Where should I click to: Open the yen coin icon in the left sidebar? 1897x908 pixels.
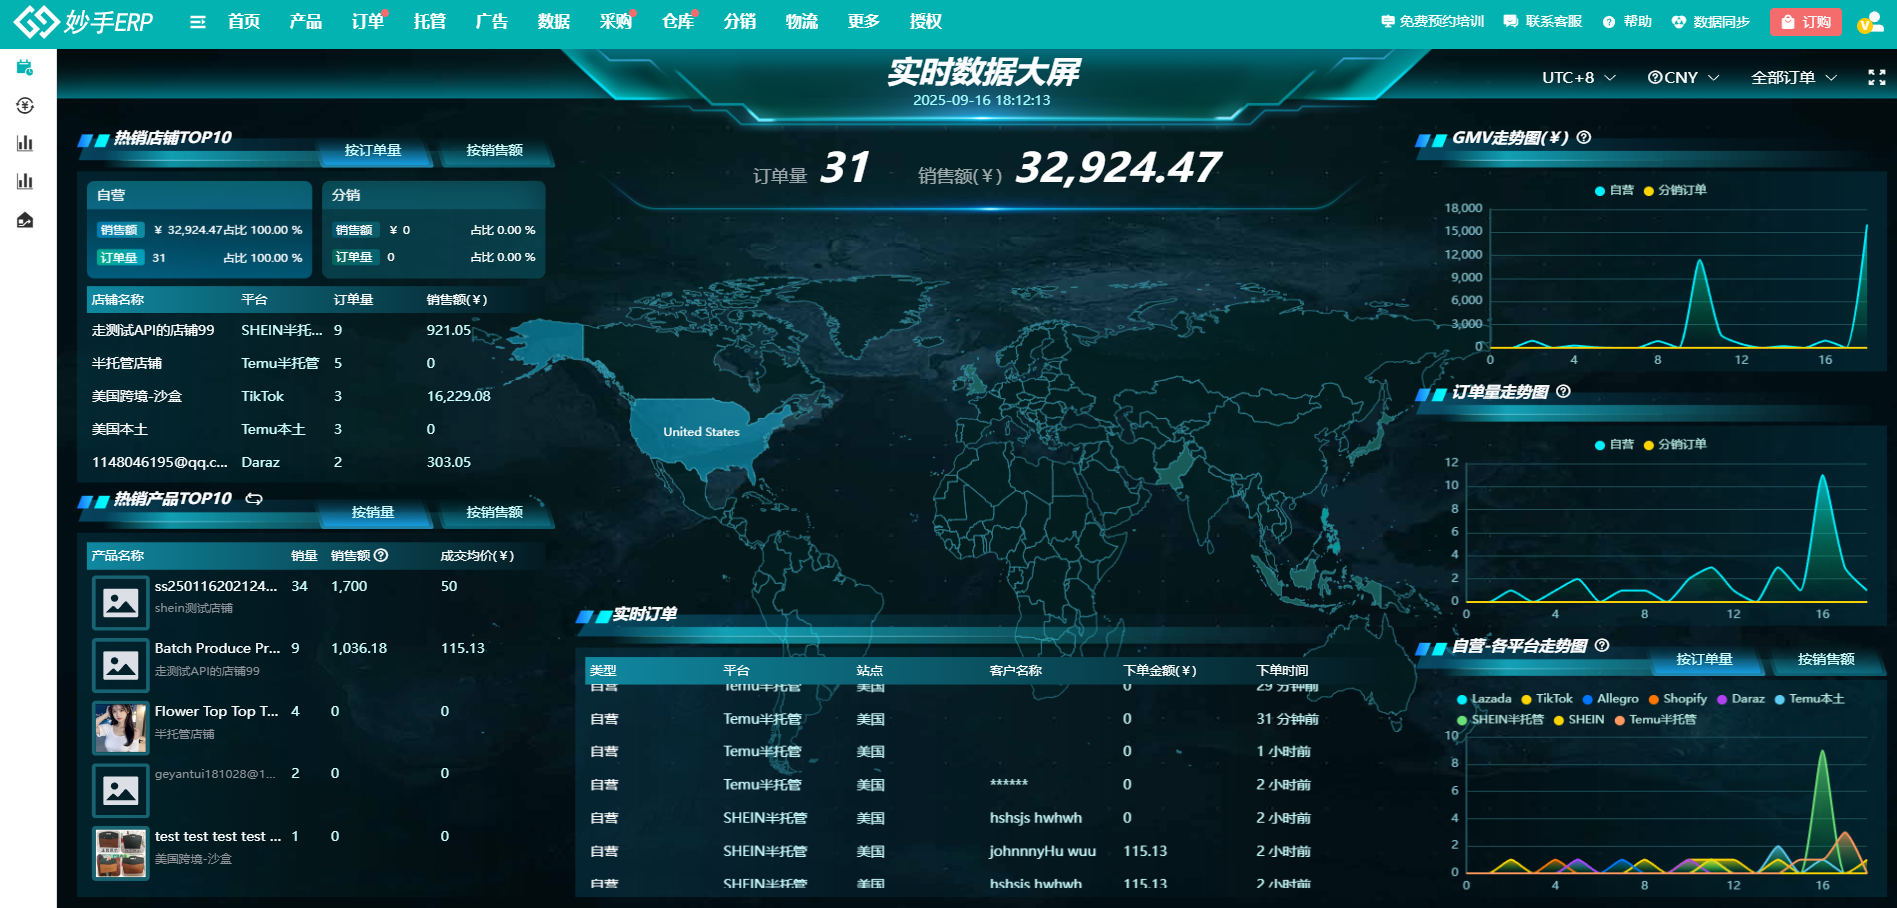(x=25, y=106)
